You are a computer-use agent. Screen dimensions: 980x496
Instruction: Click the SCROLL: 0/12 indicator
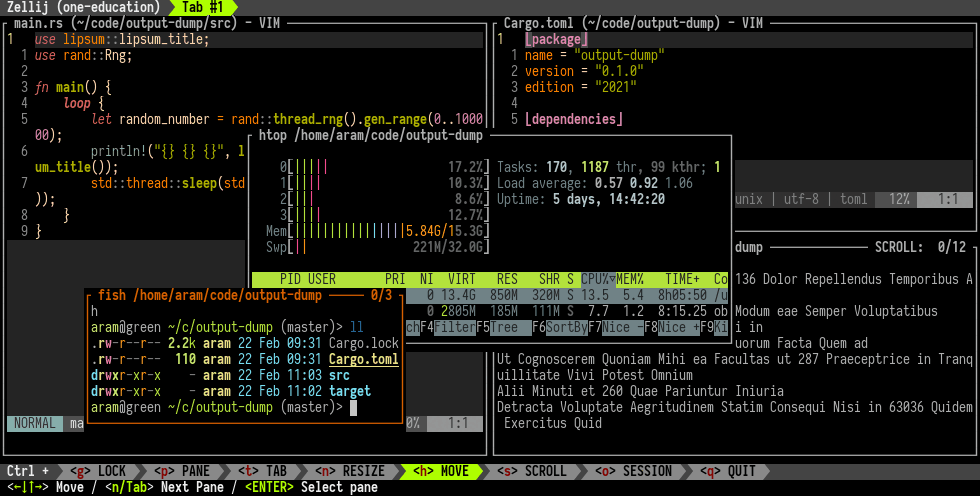[x=920, y=247]
